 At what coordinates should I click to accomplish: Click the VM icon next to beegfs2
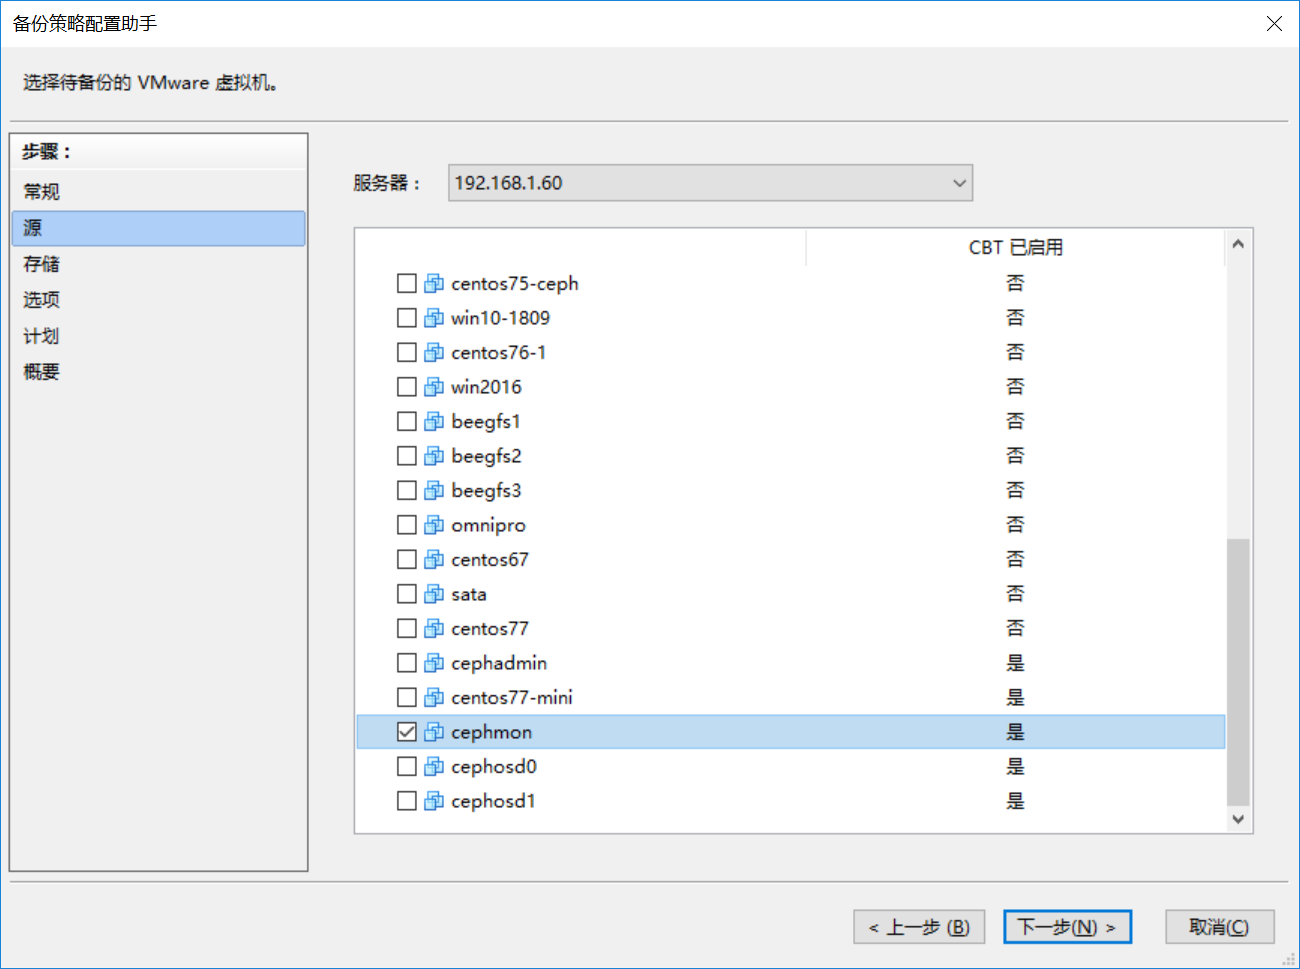[433, 456]
